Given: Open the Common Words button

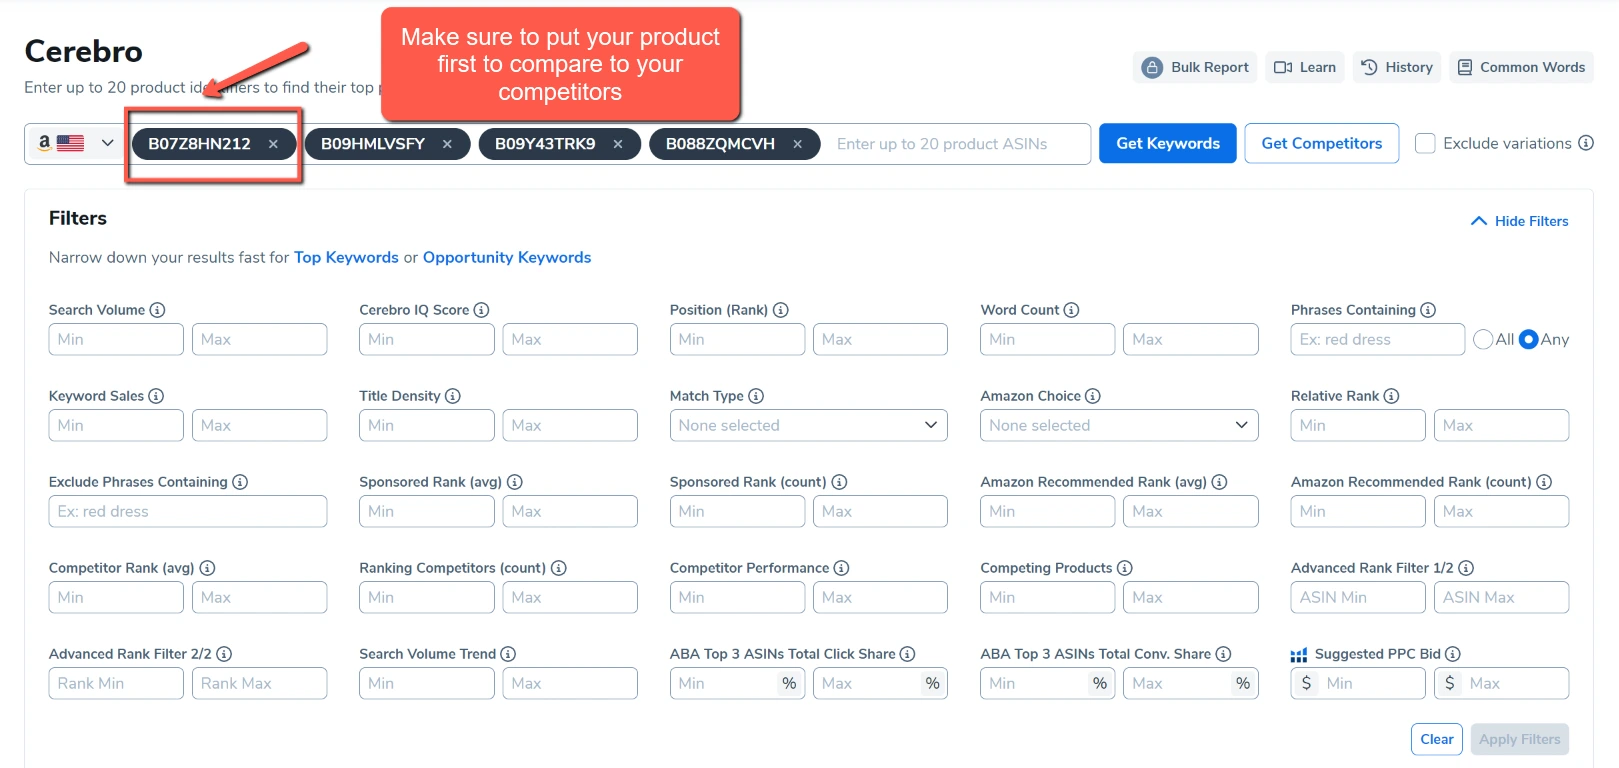Looking at the screenshot, I should click(x=1521, y=67).
